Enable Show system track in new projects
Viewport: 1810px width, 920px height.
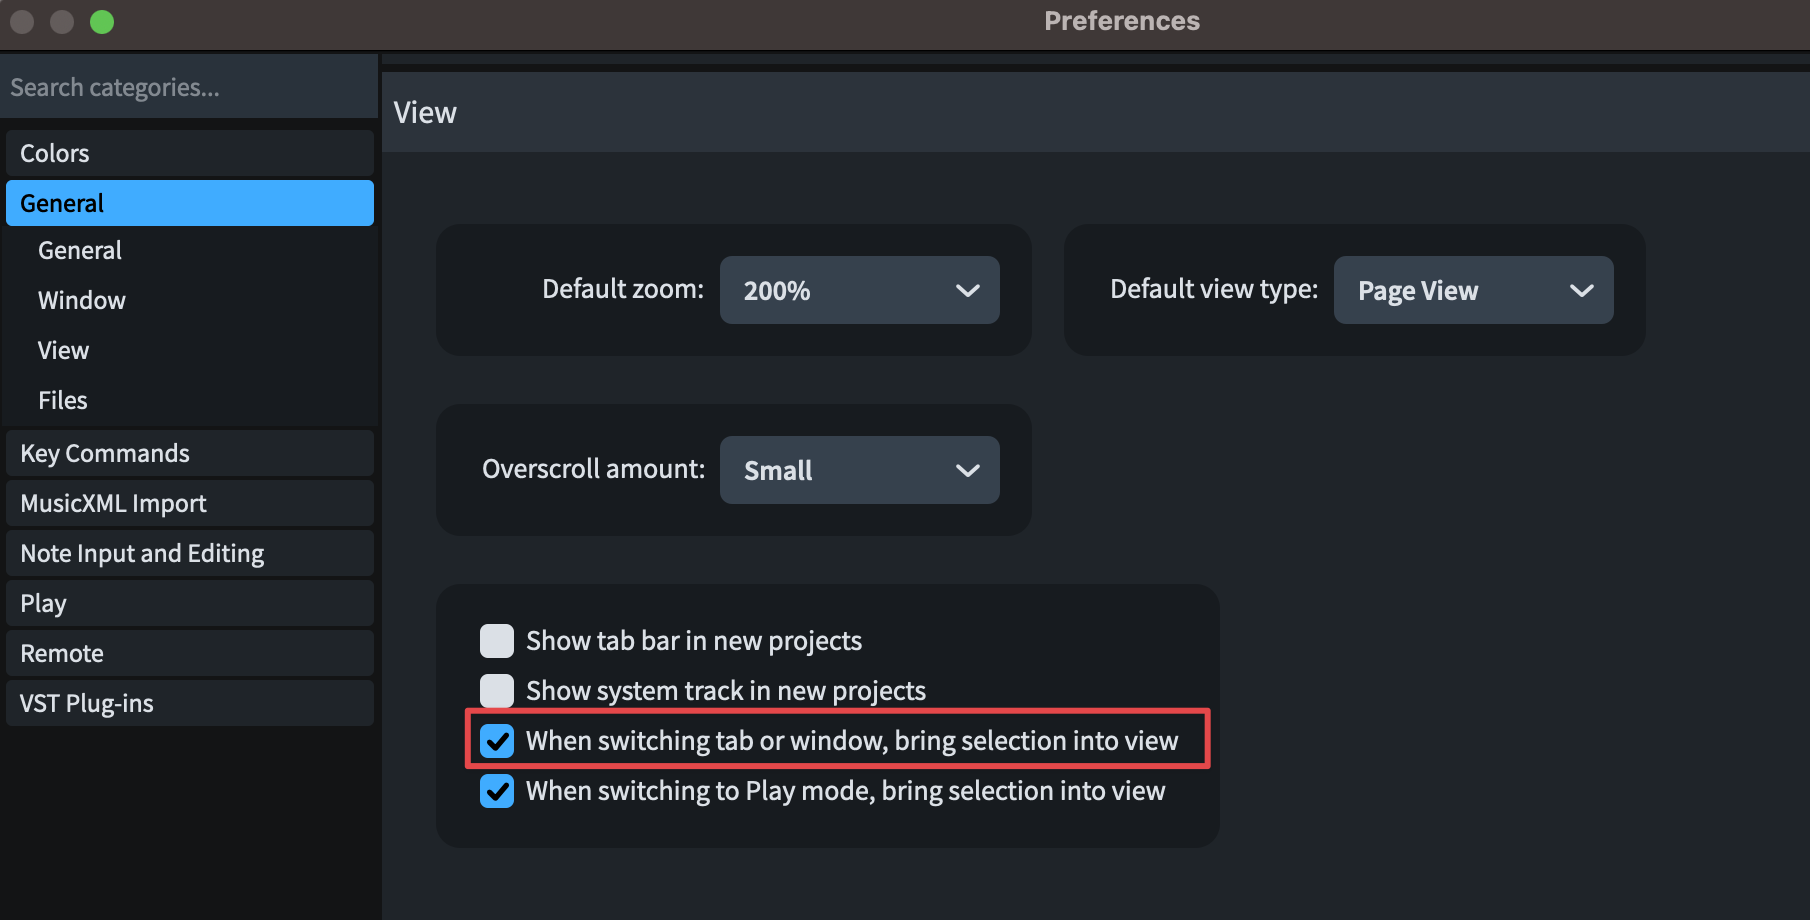497,691
